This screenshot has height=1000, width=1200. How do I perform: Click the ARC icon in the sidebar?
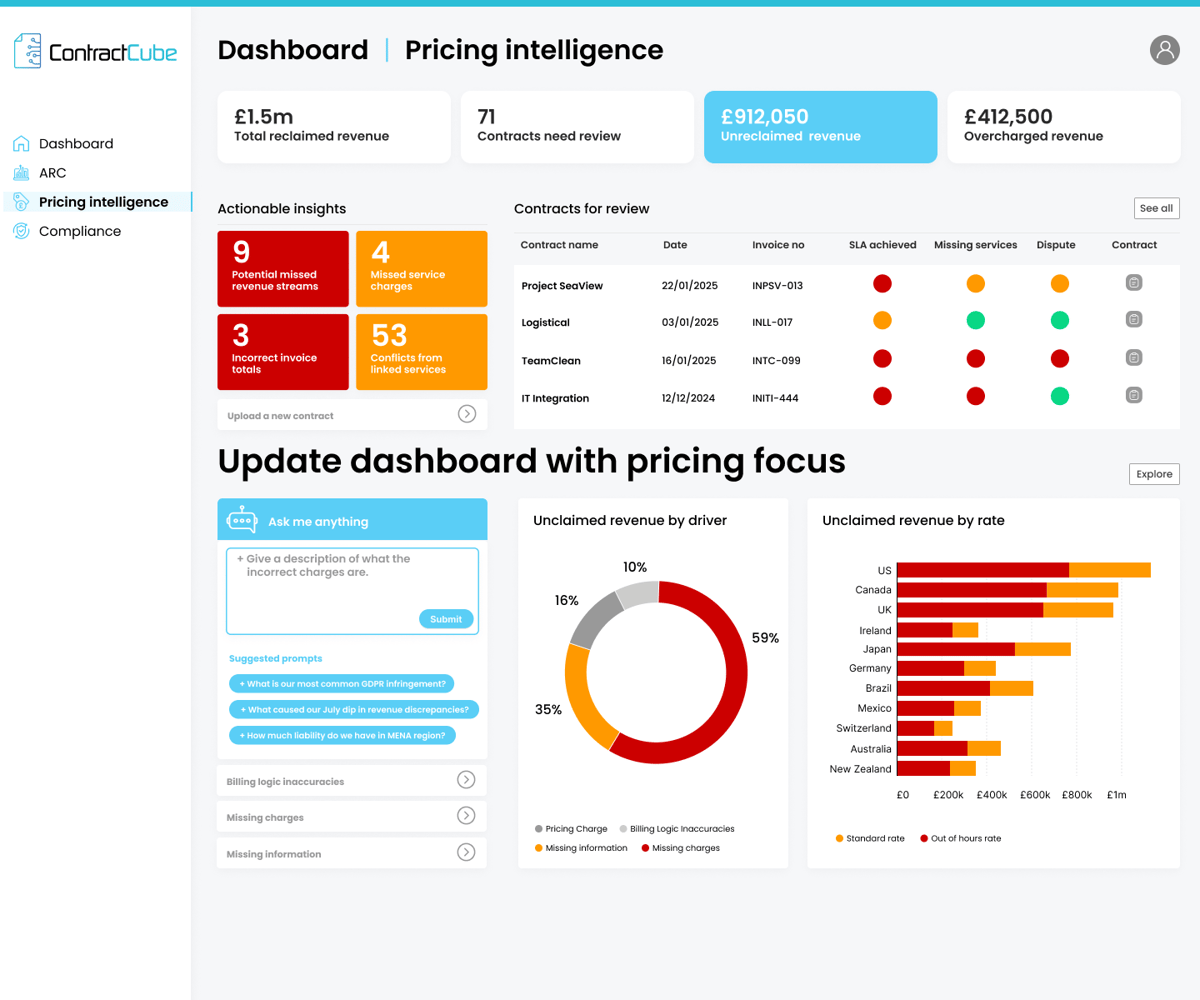[19, 172]
